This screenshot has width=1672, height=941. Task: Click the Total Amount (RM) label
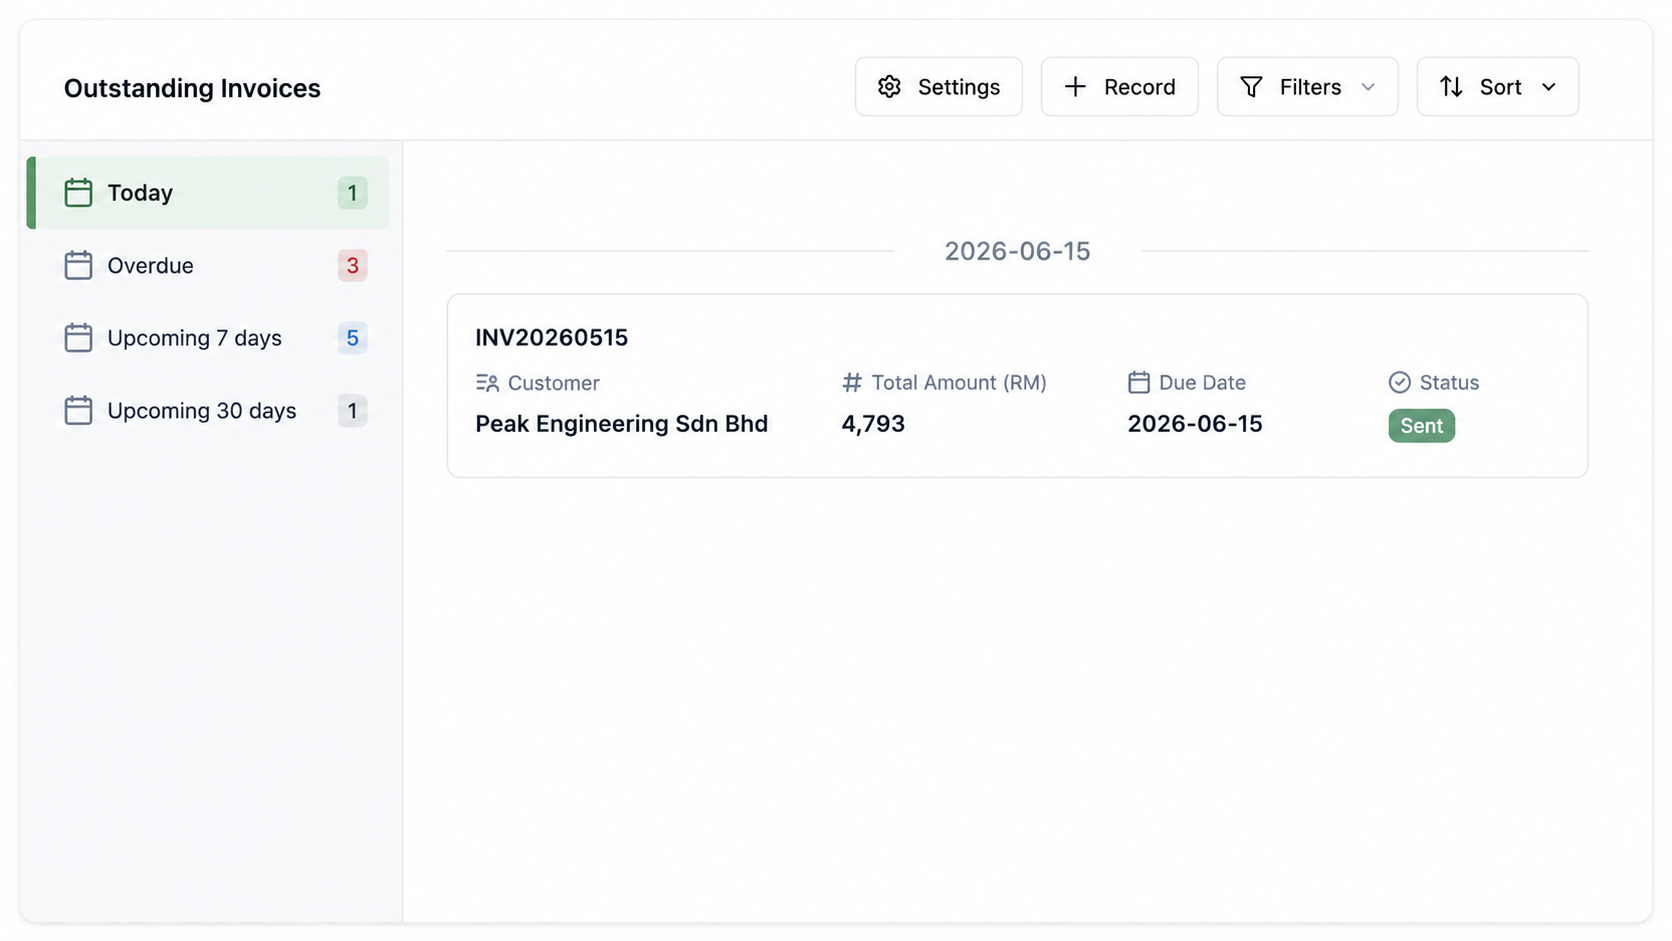click(x=959, y=382)
